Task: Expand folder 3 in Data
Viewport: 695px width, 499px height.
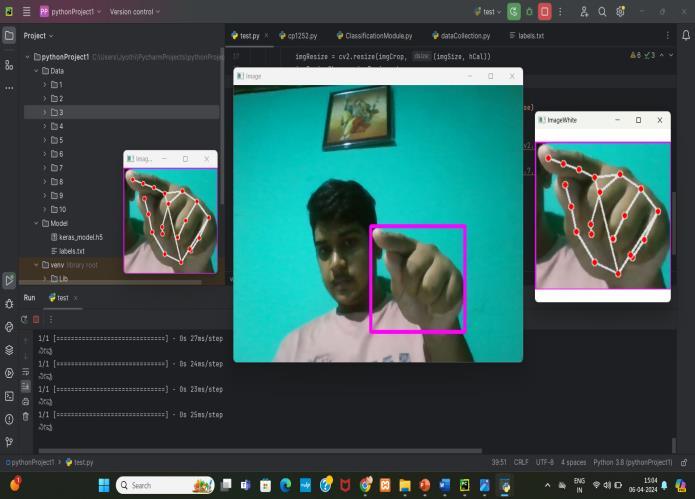Action: click(45, 113)
